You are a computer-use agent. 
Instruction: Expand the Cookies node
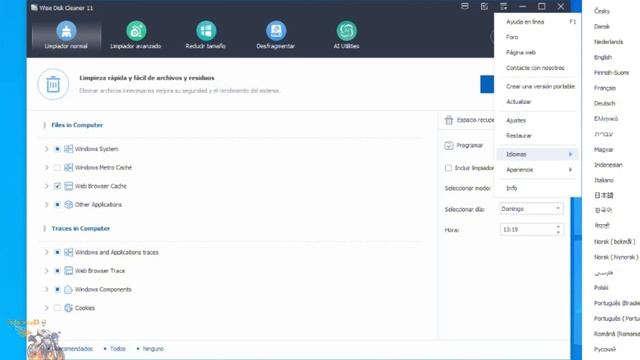pos(46,308)
